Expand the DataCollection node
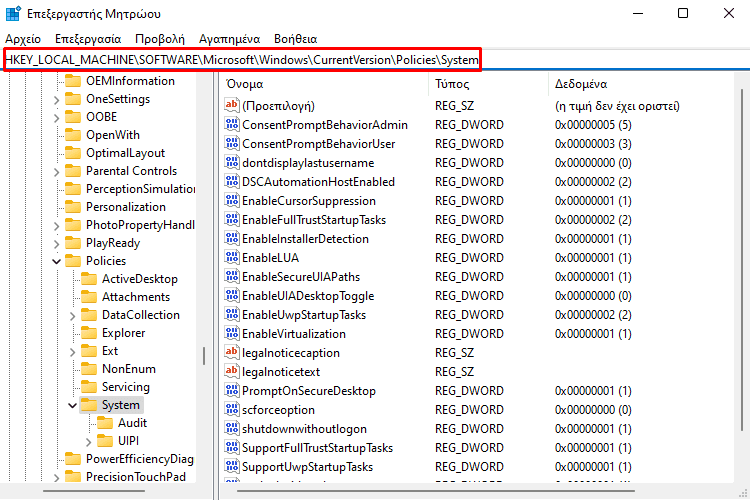750x500 pixels. coord(73,316)
